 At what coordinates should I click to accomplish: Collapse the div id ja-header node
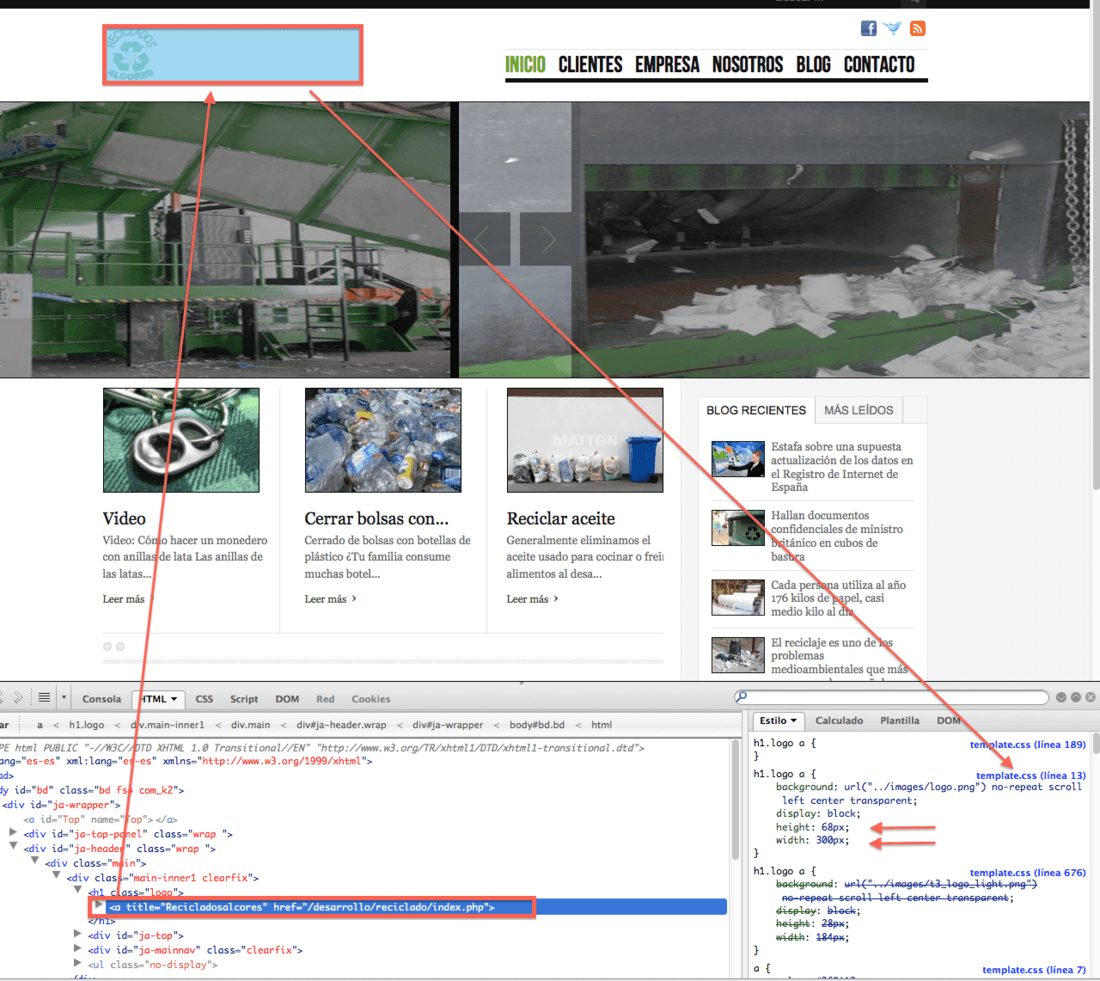pyautogui.click(x=13, y=846)
